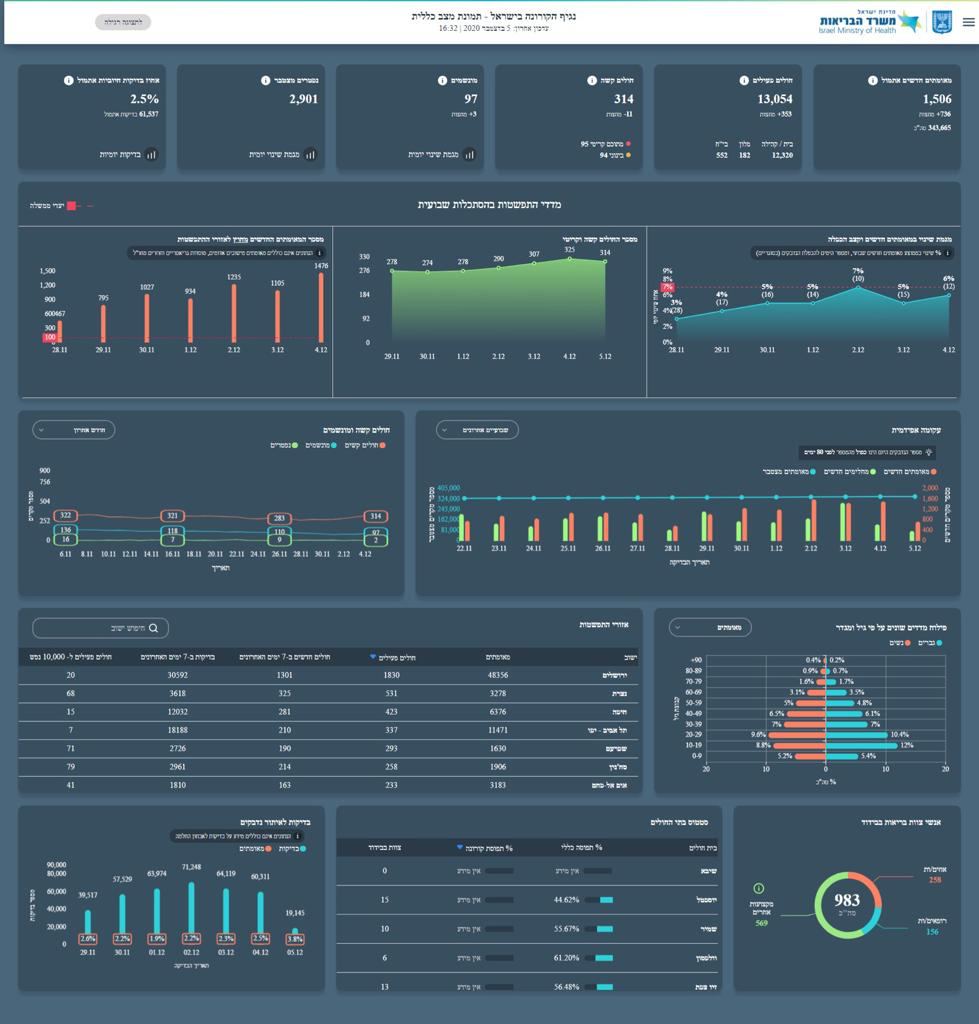Click the Jerusalem row showing 48356 verified
Image resolution: width=979 pixels, height=1024 pixels.
328,675
